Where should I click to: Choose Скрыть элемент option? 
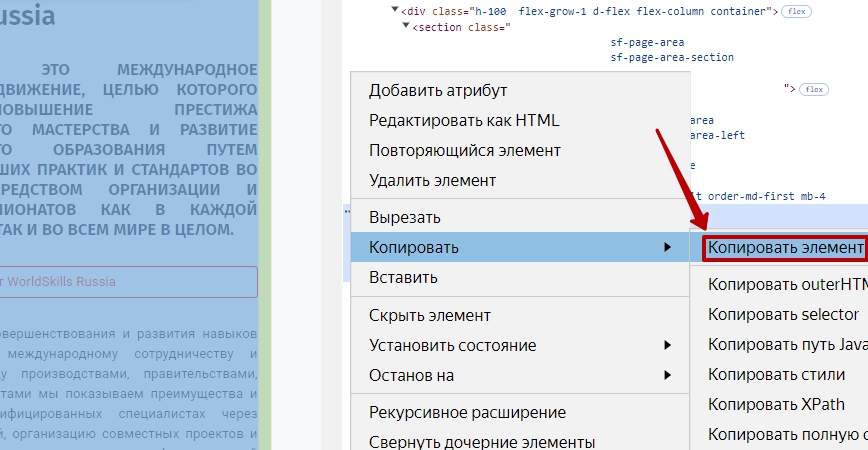429,315
